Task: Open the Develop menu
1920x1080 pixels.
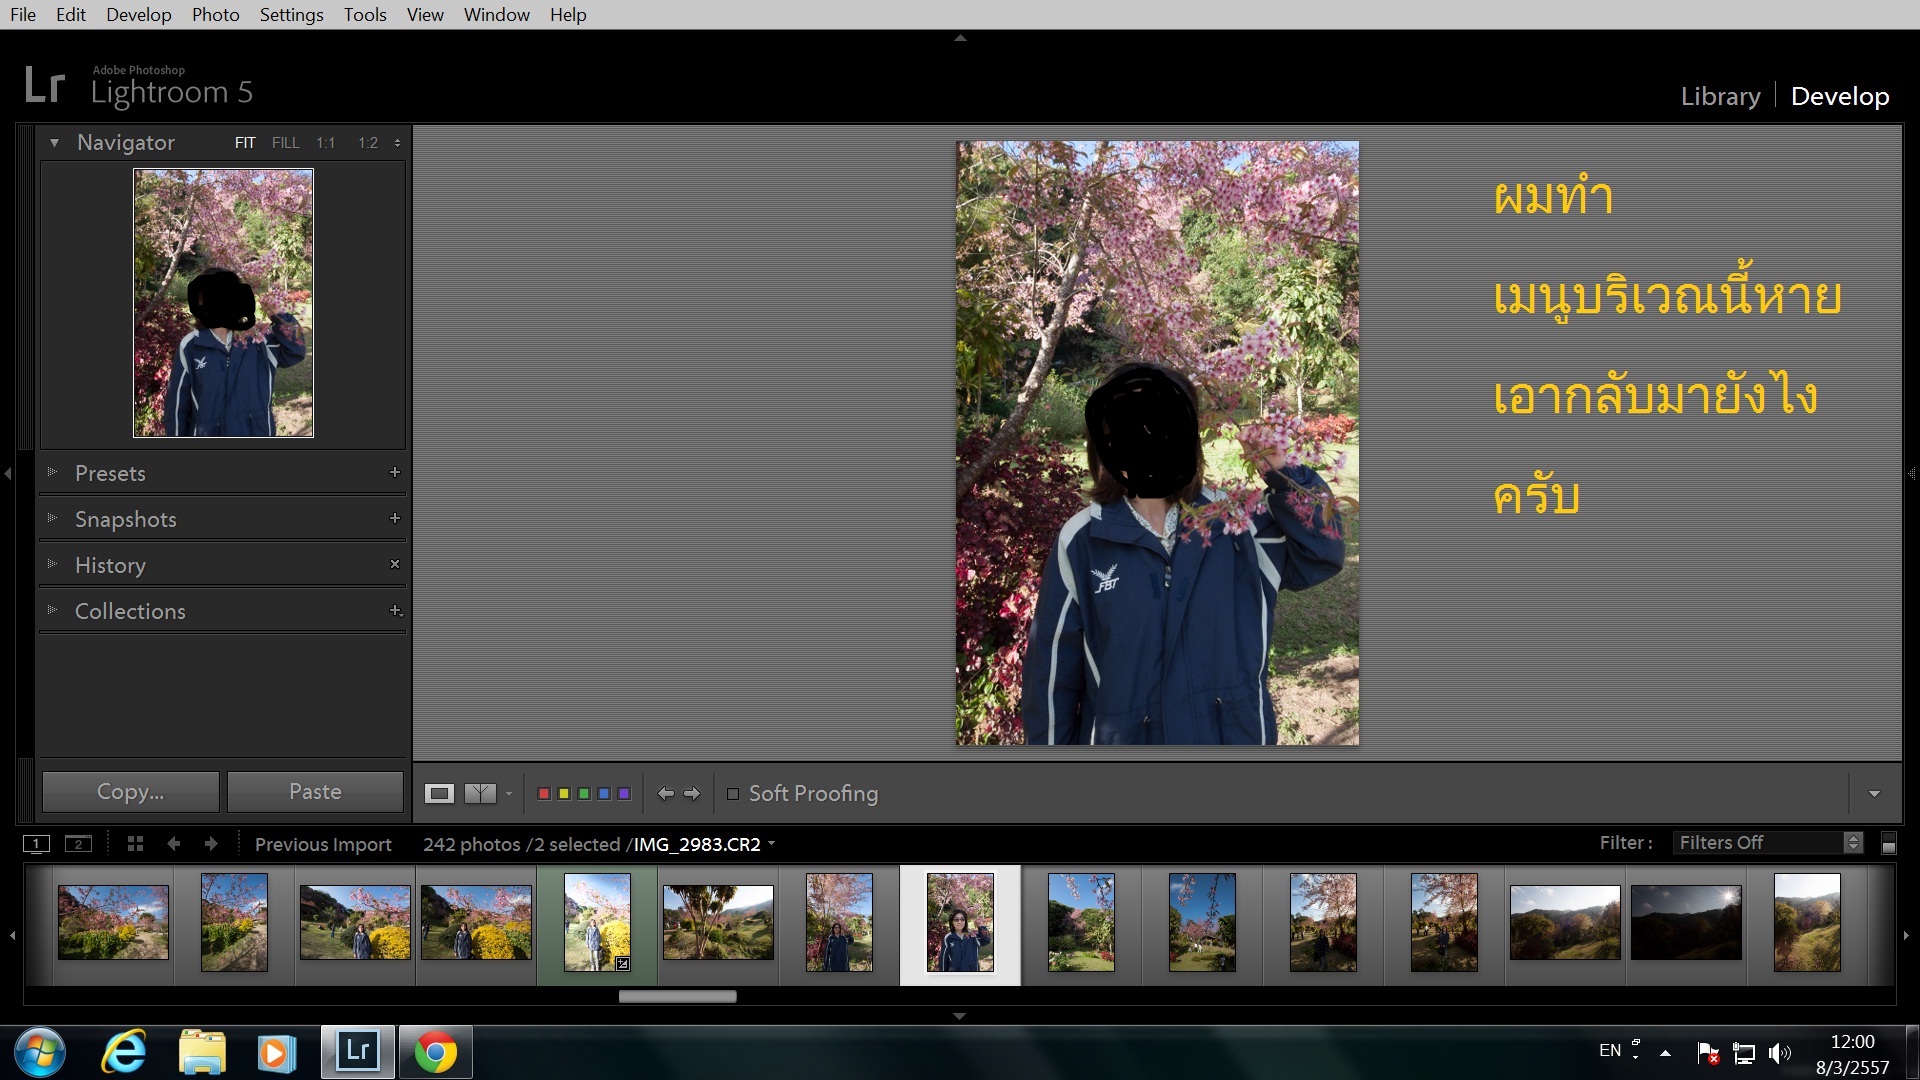Action: tap(138, 15)
